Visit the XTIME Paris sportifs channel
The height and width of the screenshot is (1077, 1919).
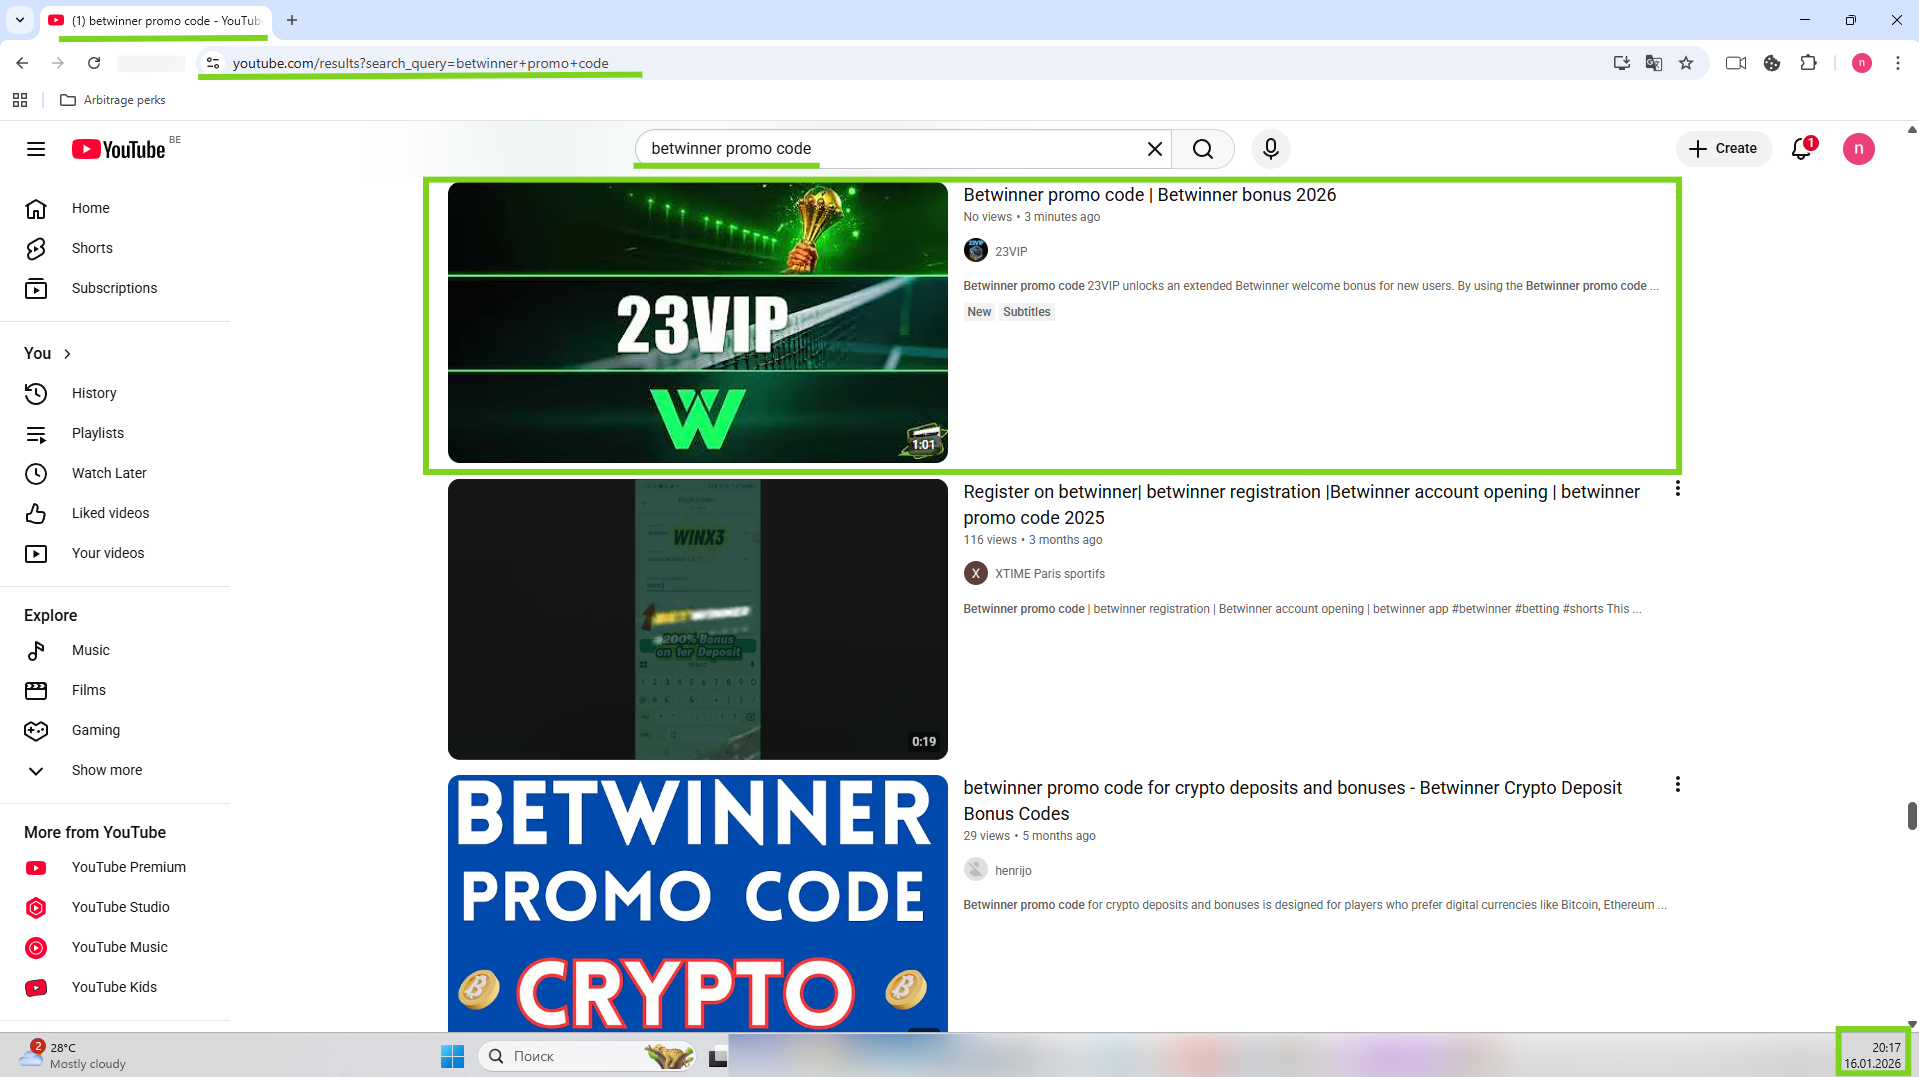(1050, 574)
